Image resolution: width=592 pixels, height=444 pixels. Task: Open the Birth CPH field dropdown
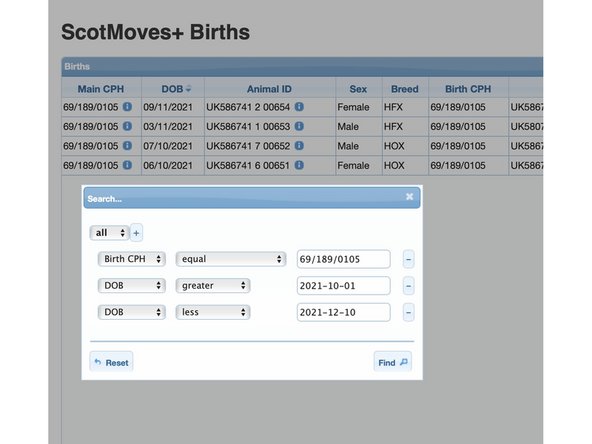(132, 259)
